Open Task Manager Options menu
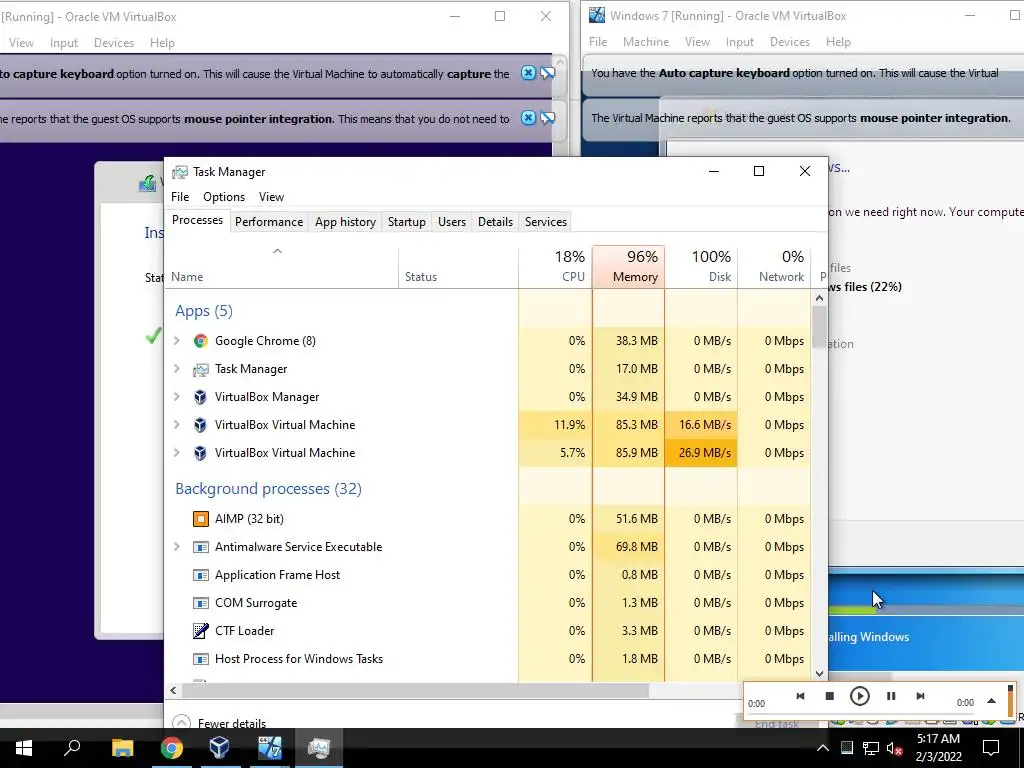This screenshot has width=1024, height=768. (224, 197)
